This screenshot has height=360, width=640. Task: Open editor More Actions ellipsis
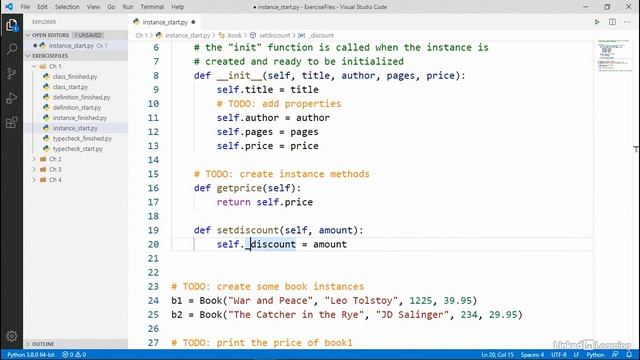pos(627,22)
